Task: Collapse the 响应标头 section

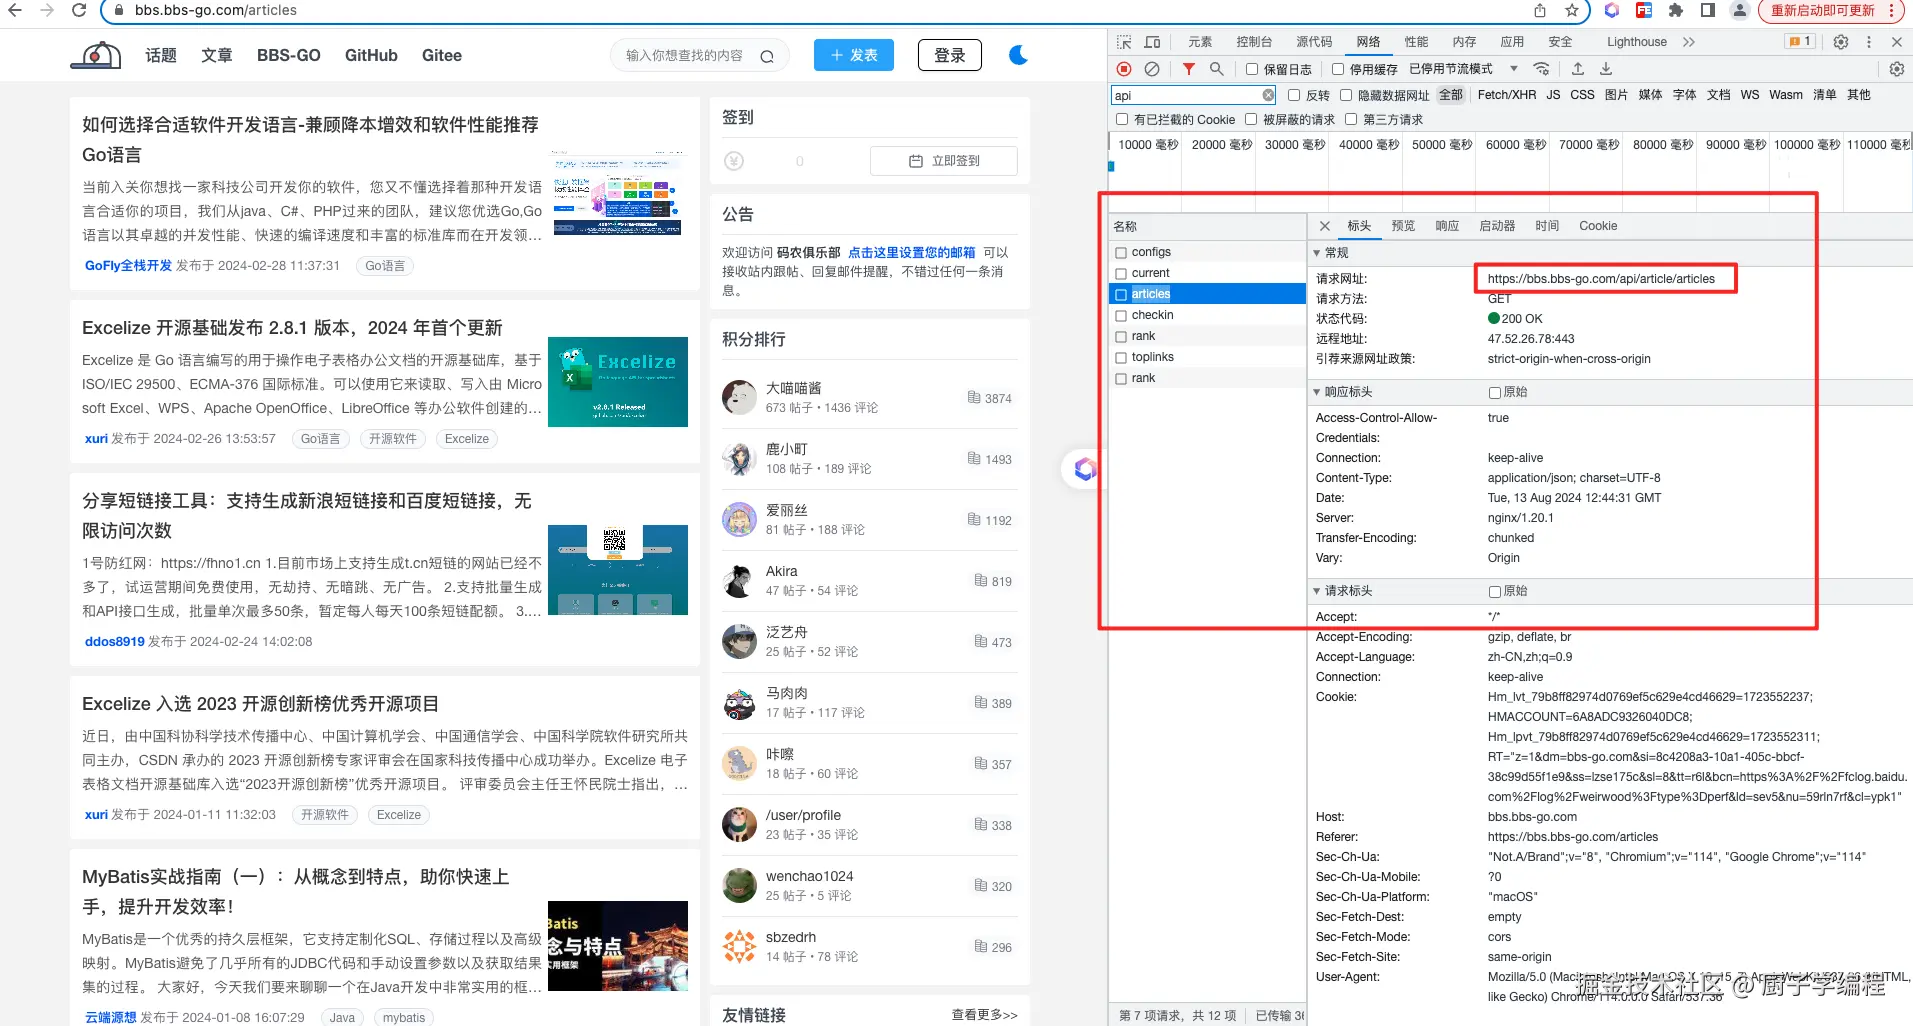Action: [1318, 391]
